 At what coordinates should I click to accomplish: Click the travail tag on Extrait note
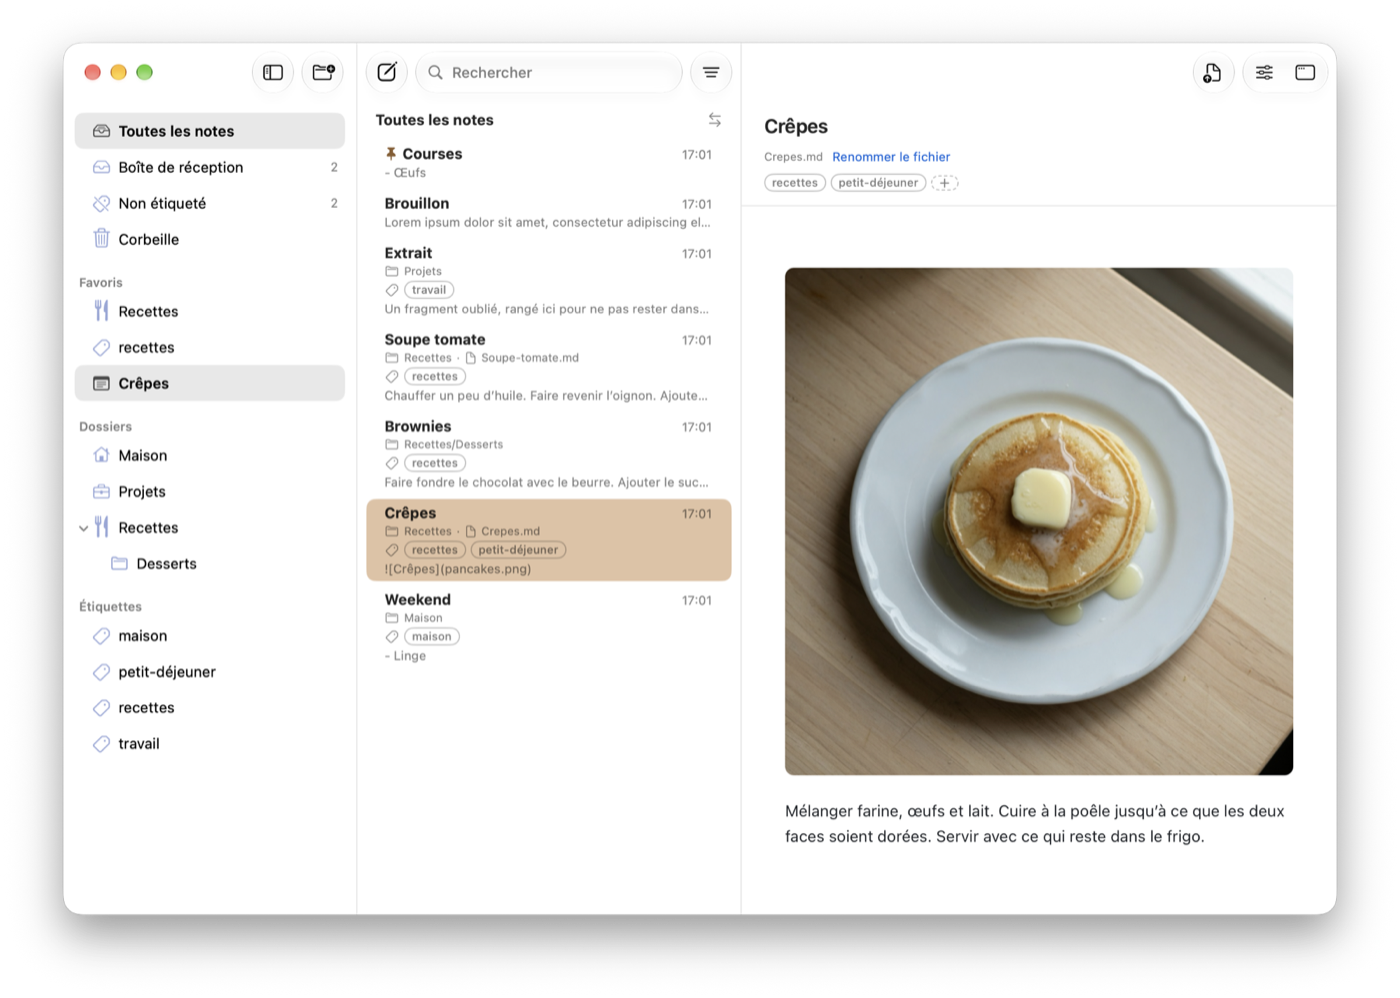click(x=429, y=290)
